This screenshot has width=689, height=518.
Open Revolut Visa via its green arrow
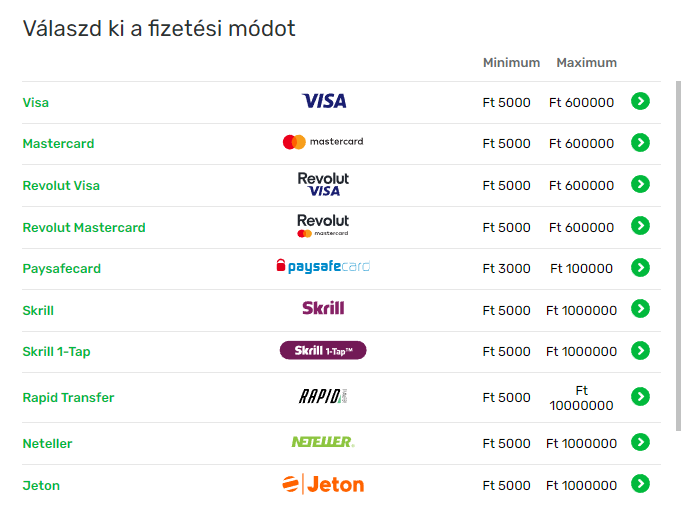click(x=640, y=184)
